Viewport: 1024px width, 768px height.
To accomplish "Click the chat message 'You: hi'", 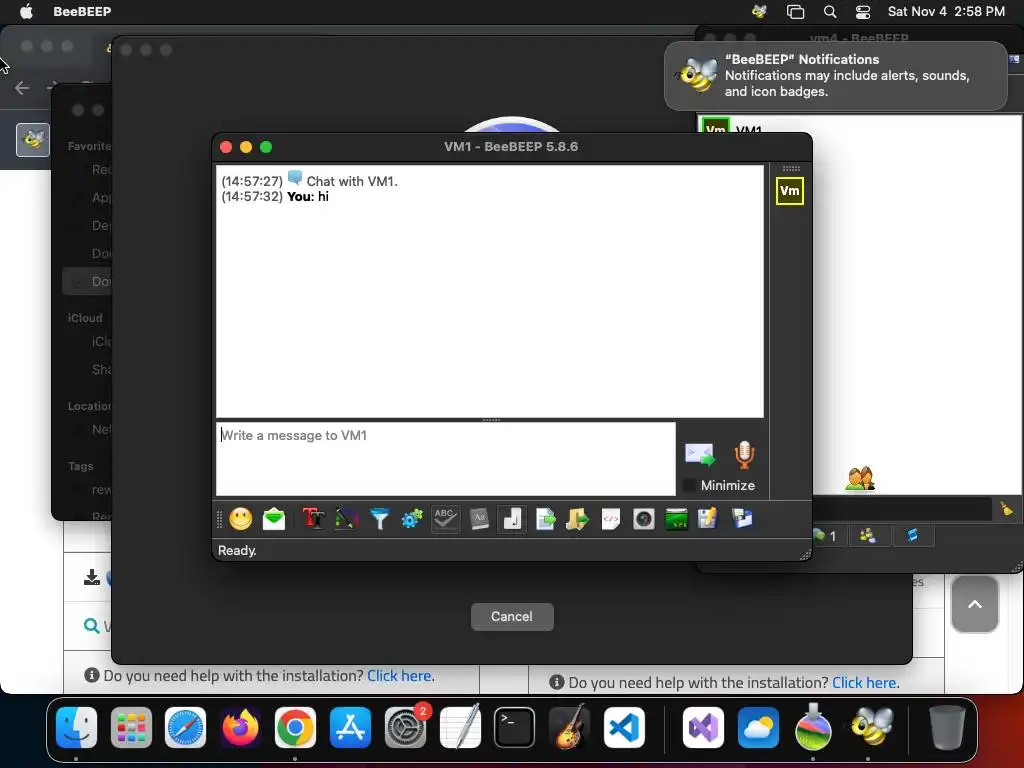I will (308, 197).
